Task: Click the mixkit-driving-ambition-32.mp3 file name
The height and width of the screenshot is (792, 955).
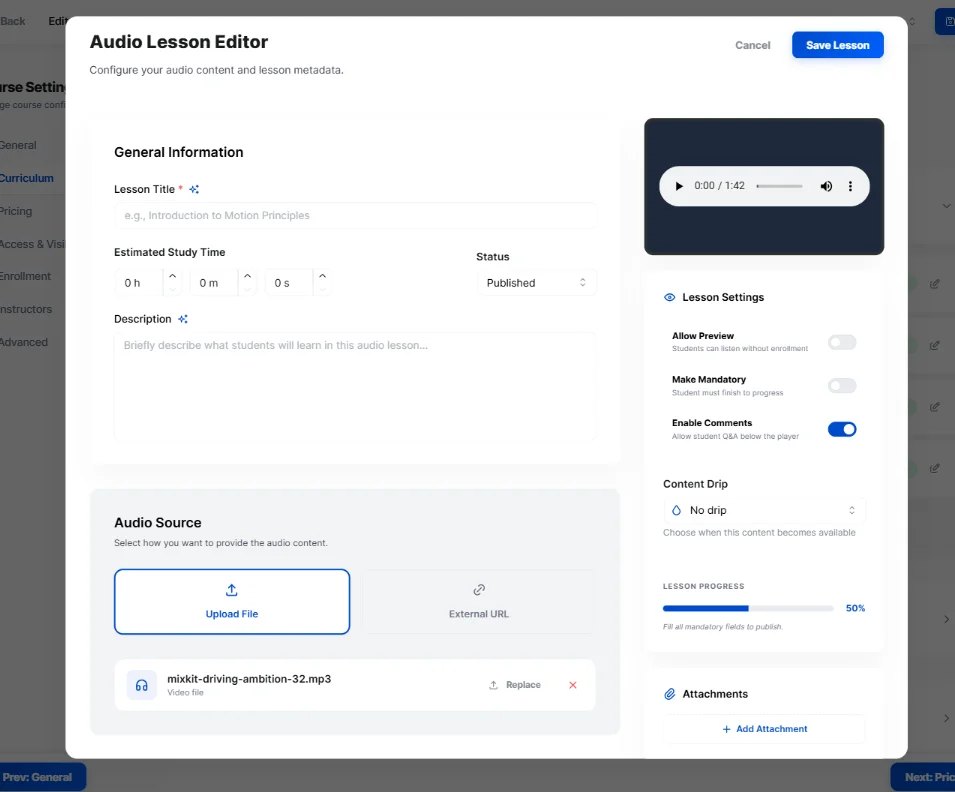Action: coord(249,679)
